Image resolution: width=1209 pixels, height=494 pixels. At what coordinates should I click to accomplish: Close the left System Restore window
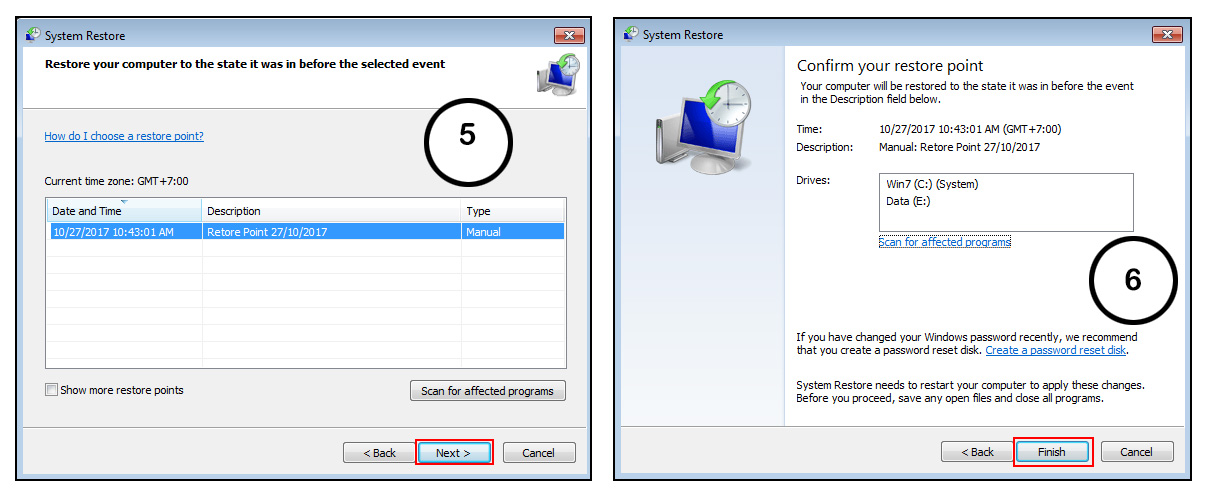(568, 35)
